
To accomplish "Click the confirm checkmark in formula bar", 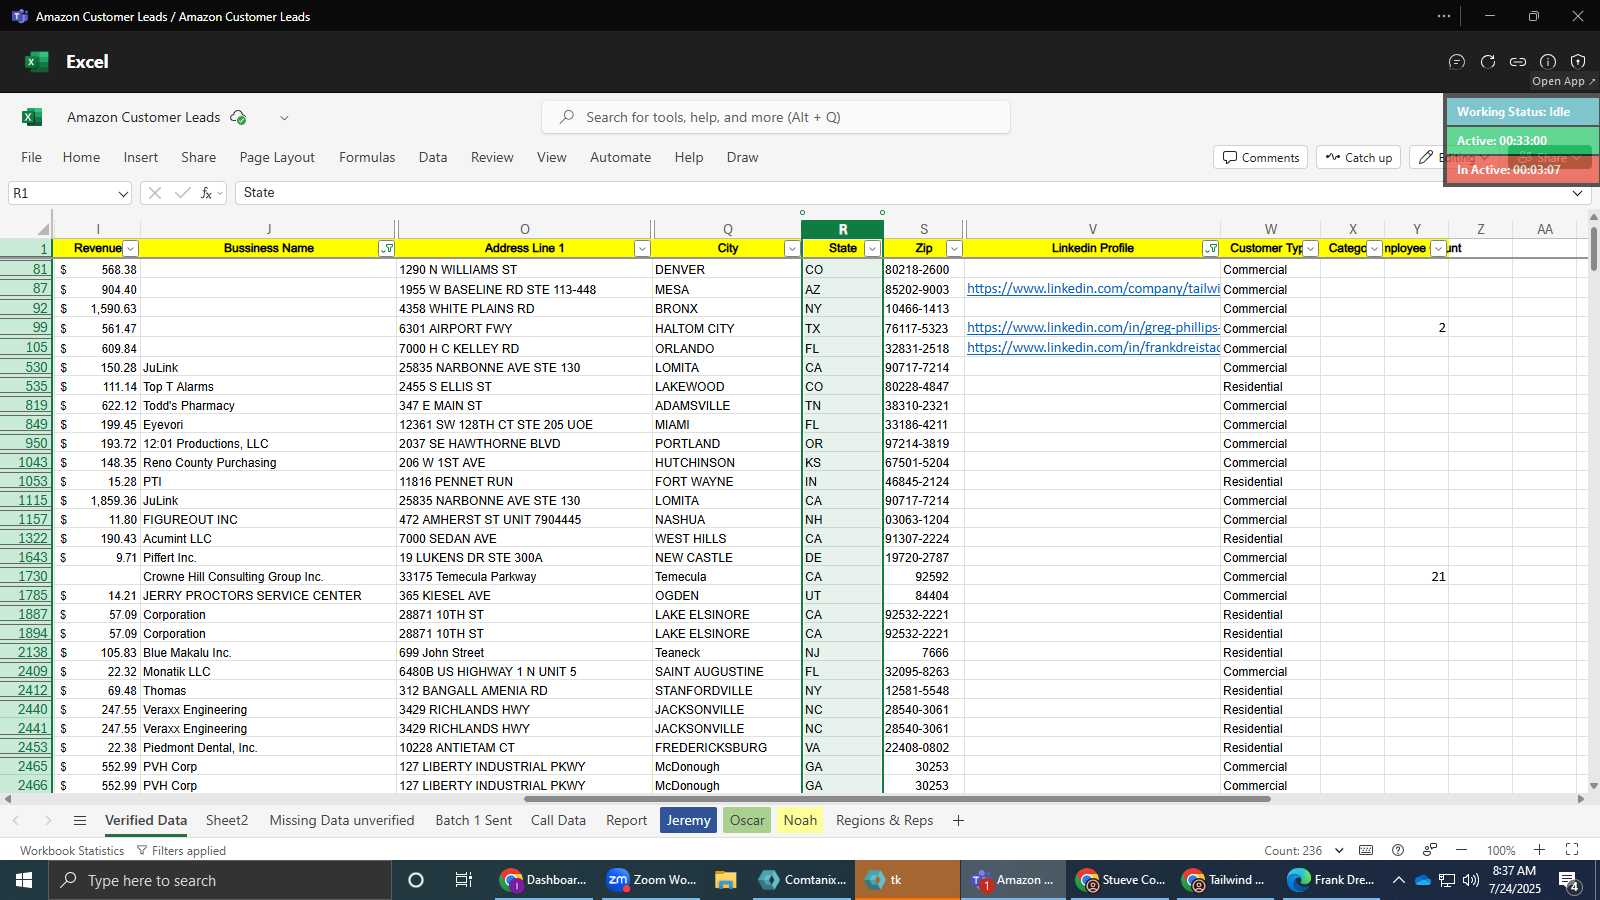I will coord(182,193).
